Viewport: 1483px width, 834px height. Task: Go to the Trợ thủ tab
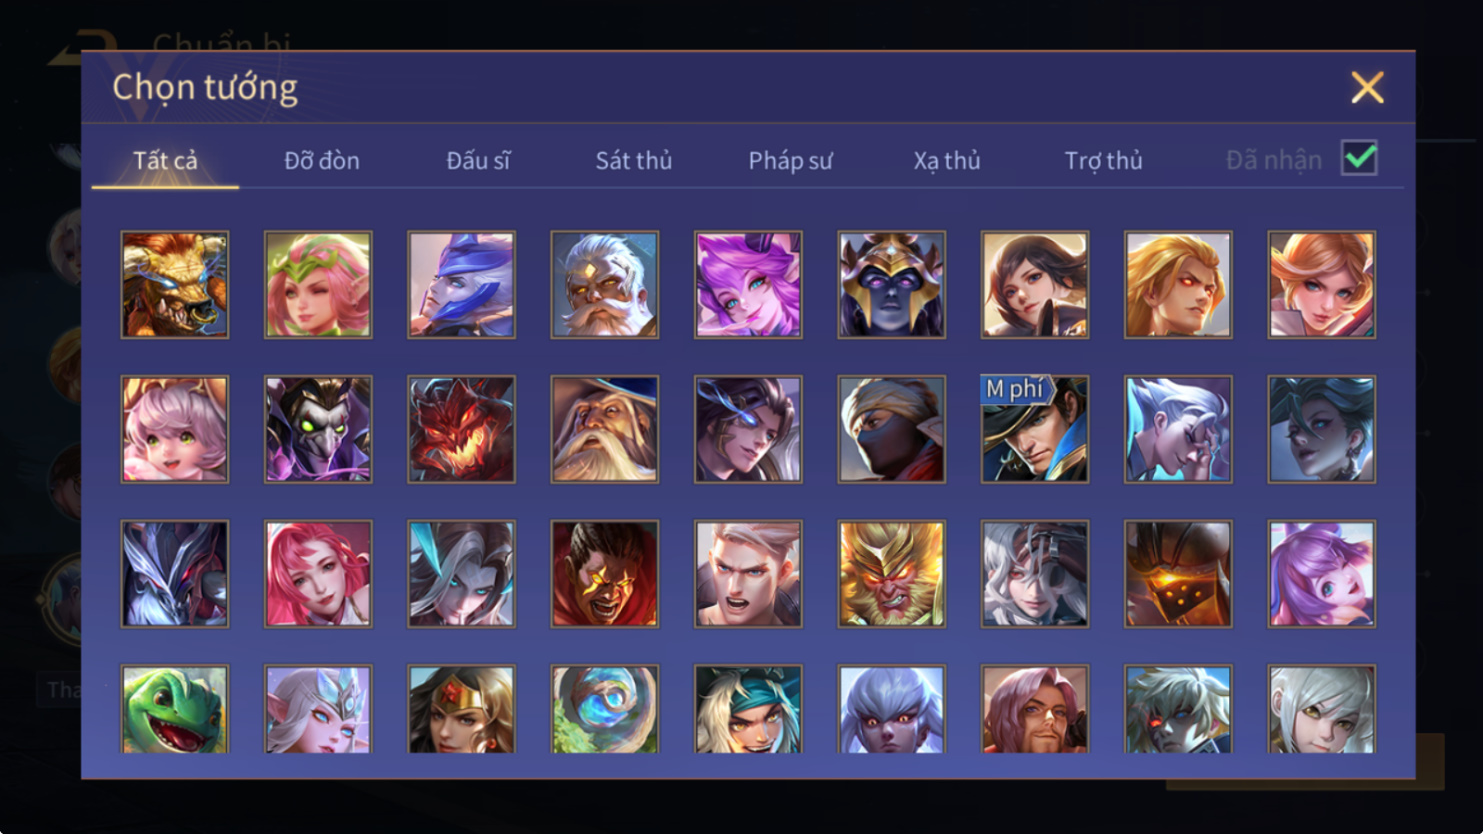coord(1103,160)
